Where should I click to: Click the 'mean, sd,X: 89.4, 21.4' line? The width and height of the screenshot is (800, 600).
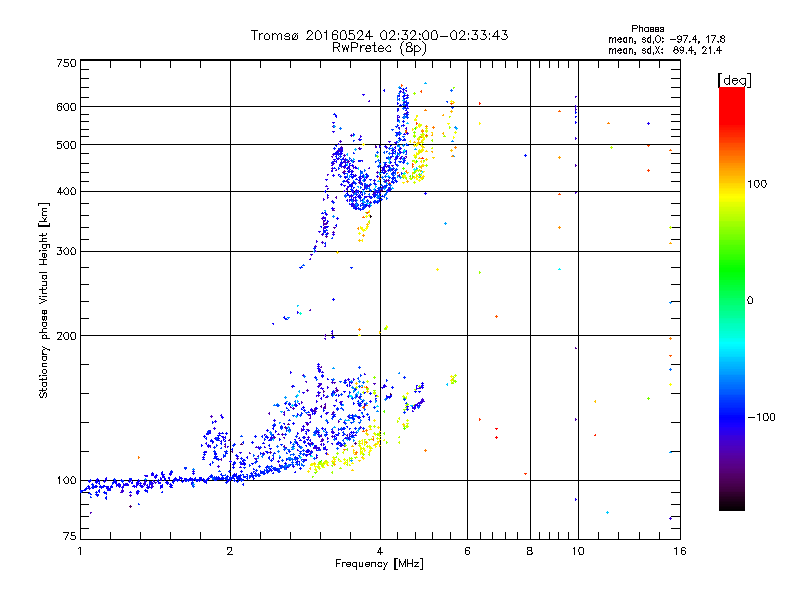pos(665,50)
